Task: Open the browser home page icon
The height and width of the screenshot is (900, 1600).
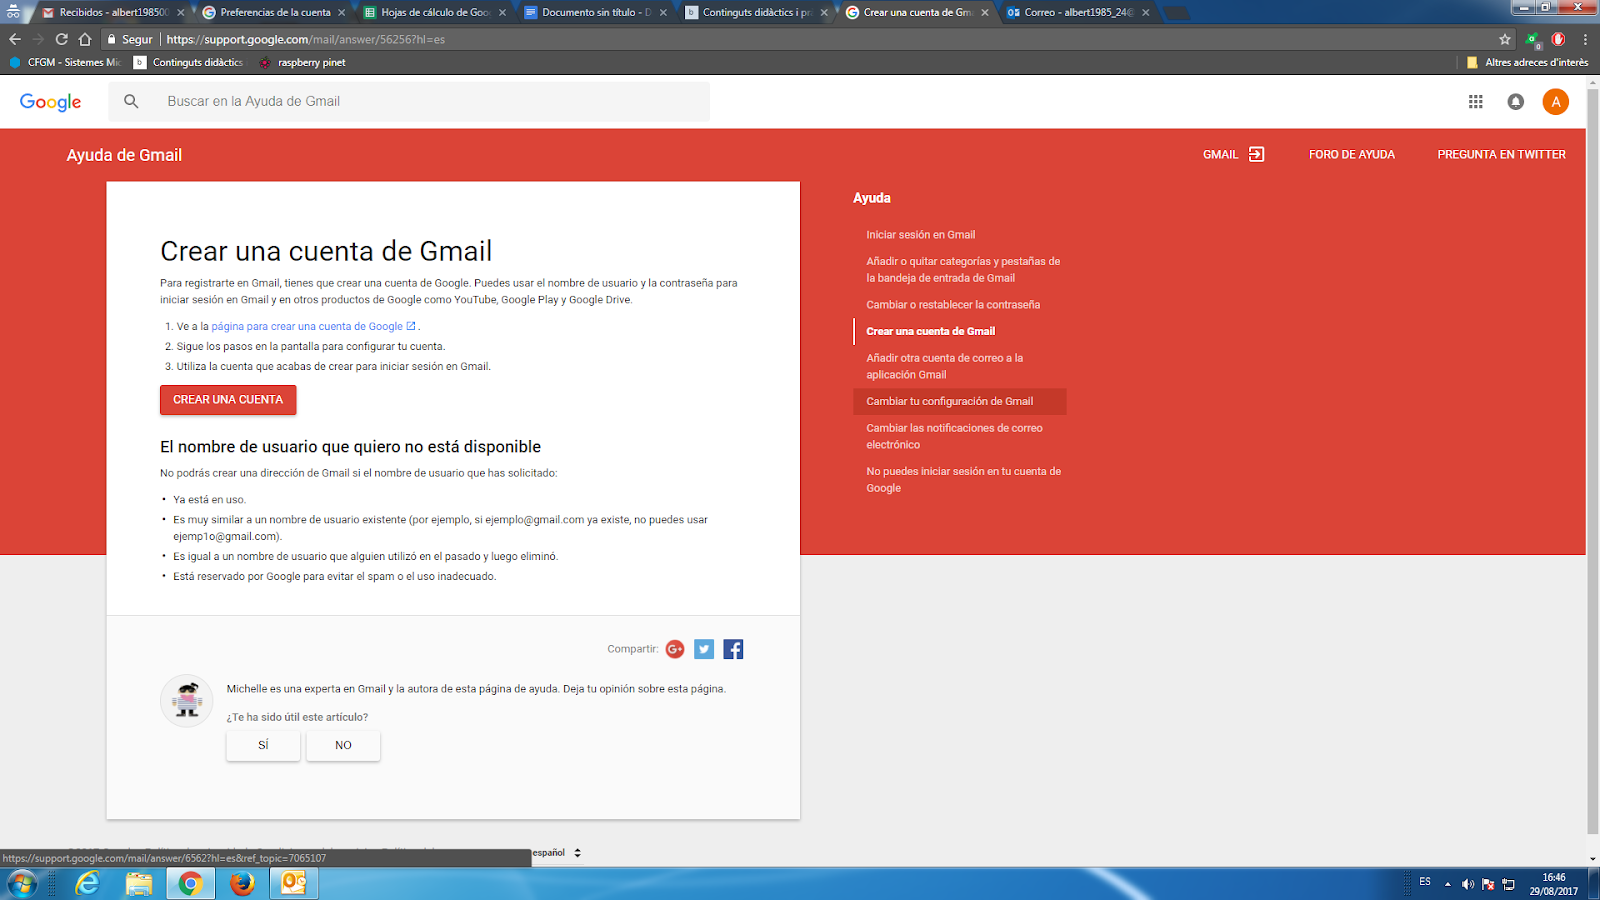Action: (85, 39)
